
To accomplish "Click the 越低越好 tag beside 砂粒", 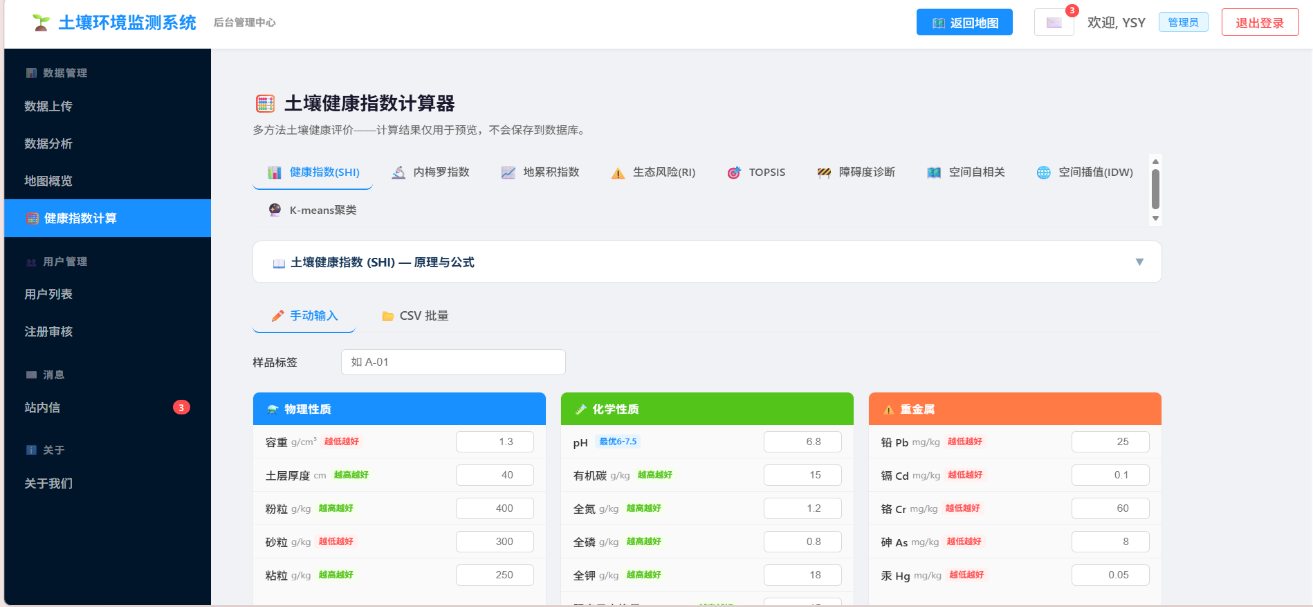I will click(336, 541).
